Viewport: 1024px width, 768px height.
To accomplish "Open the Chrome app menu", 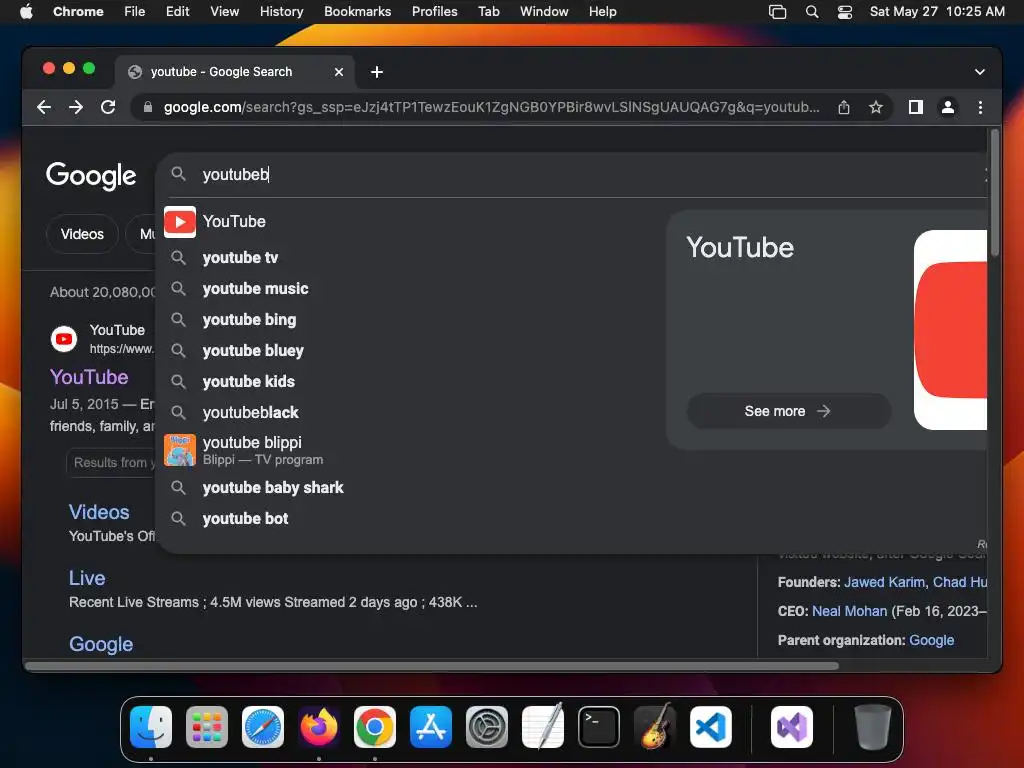I will (x=78, y=11).
